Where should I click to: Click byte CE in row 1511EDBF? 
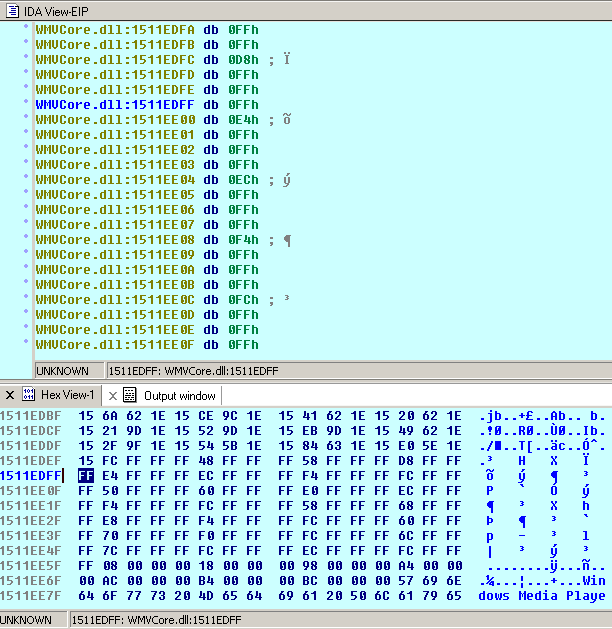[x=206, y=416]
